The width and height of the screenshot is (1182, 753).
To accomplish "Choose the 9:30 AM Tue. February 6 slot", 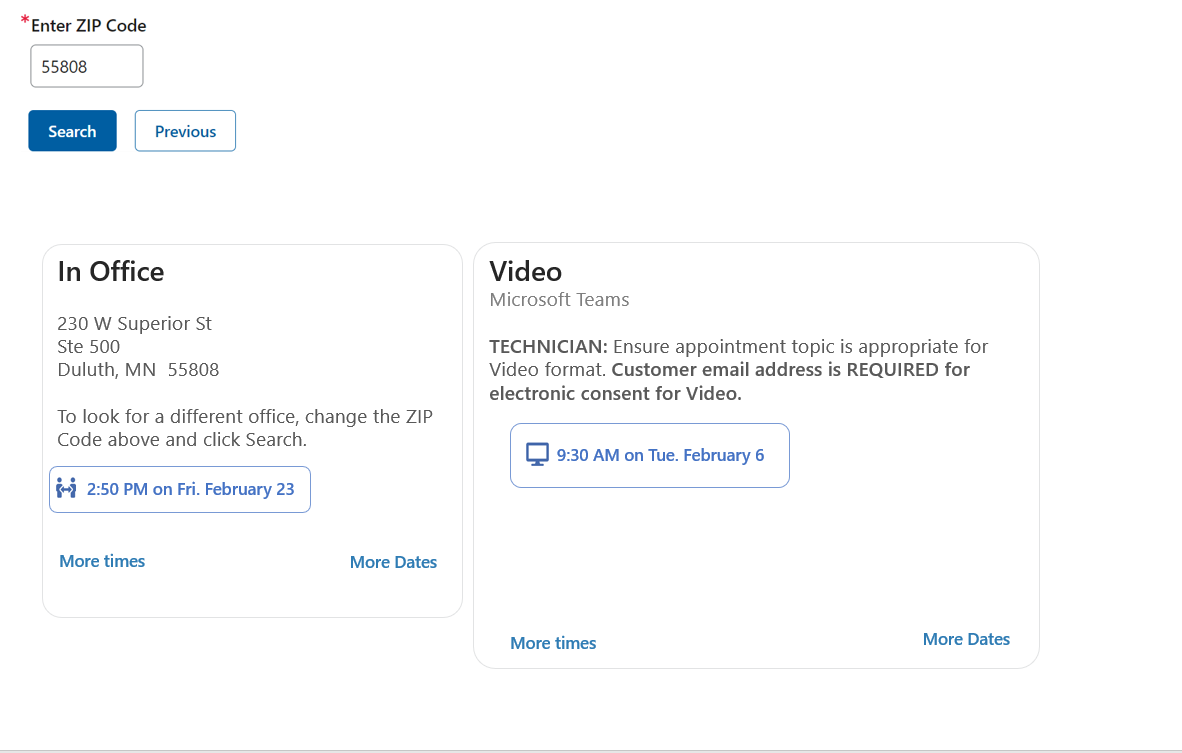I will click(x=660, y=455).
